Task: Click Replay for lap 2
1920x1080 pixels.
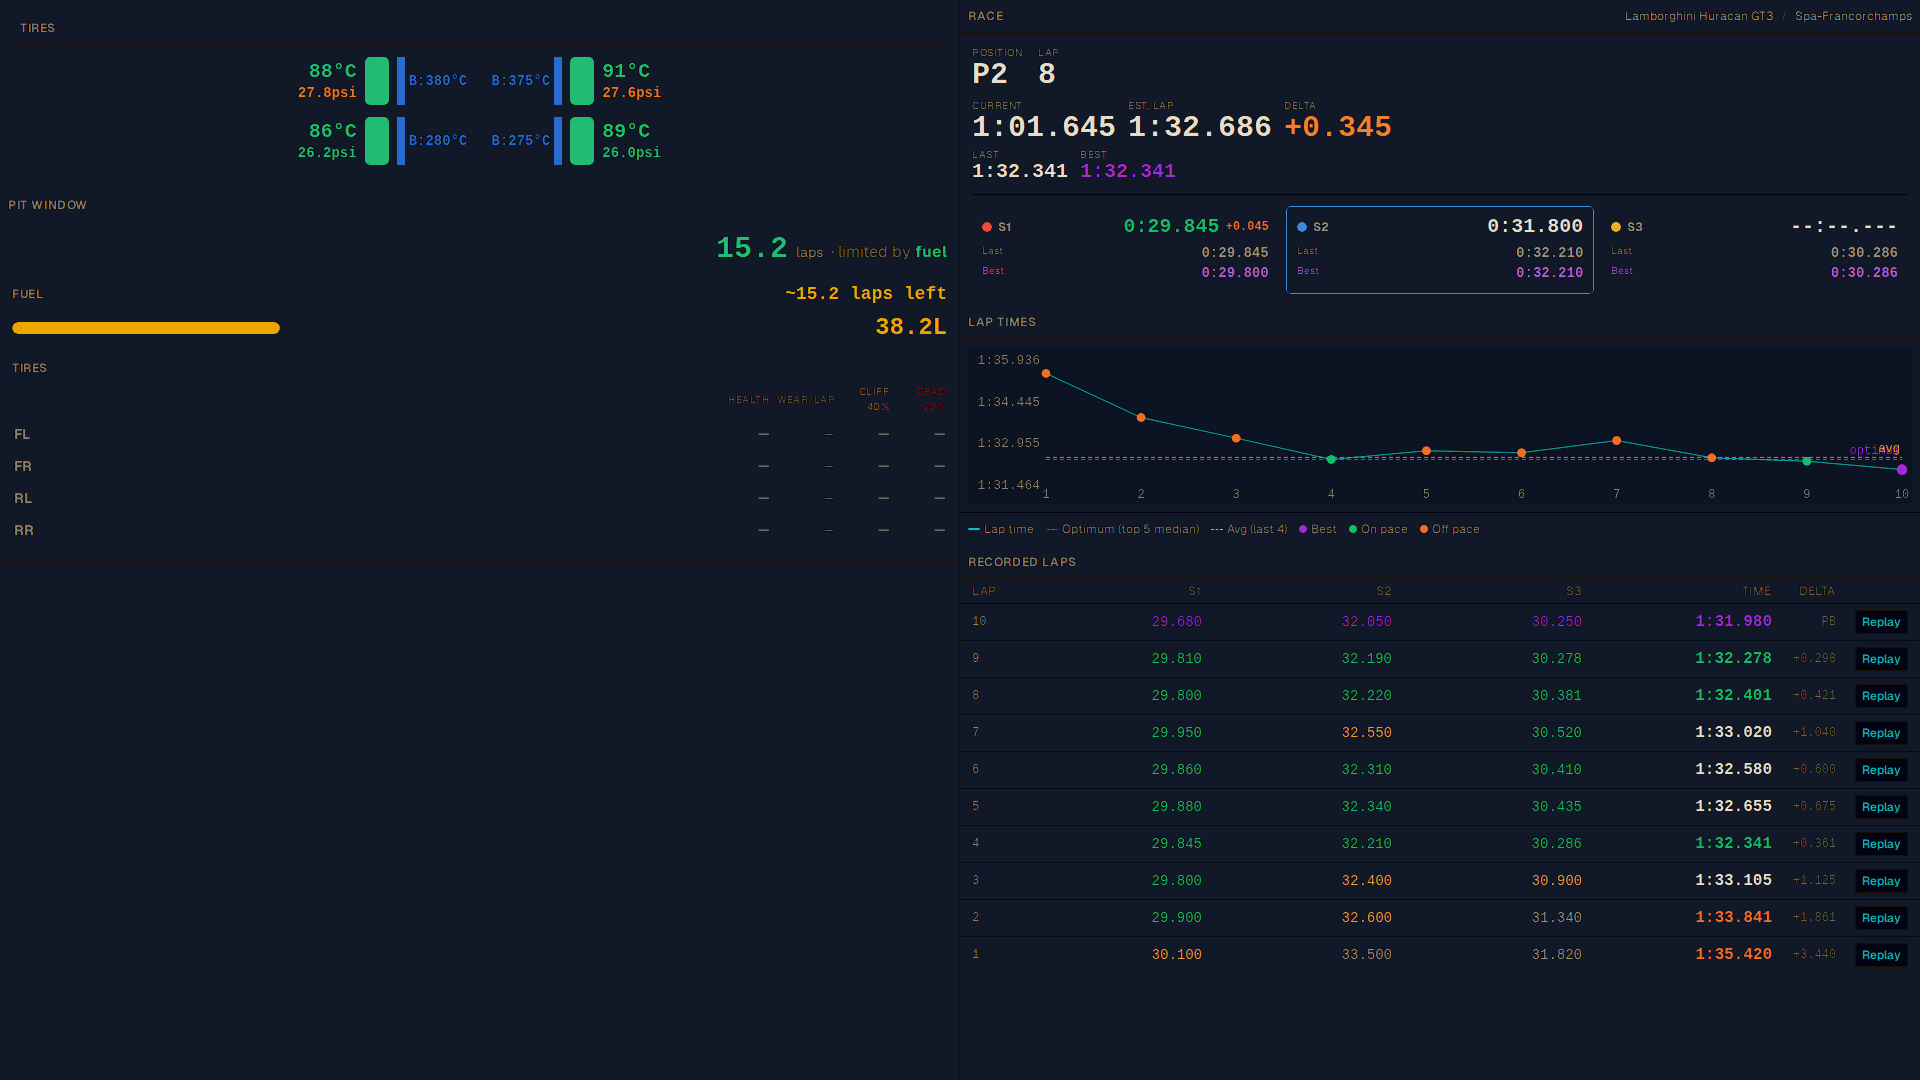Action: 1881,918
